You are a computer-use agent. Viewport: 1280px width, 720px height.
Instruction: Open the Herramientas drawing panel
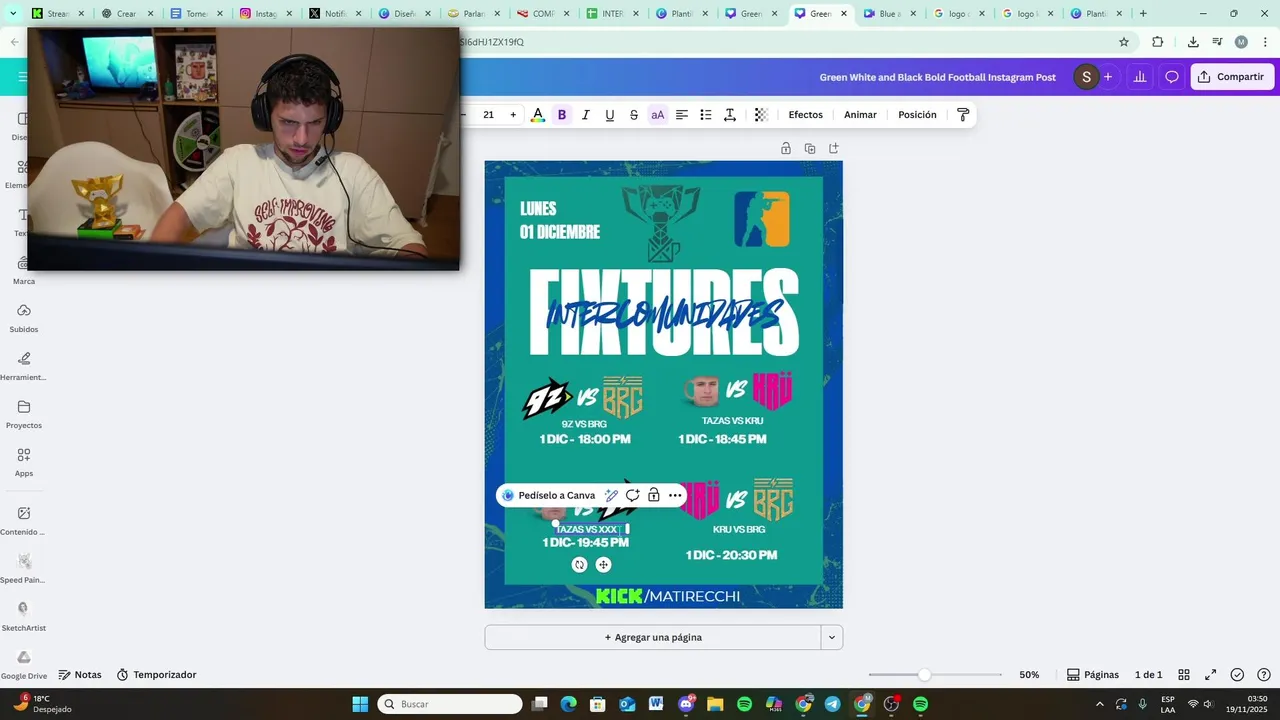pyautogui.click(x=24, y=365)
